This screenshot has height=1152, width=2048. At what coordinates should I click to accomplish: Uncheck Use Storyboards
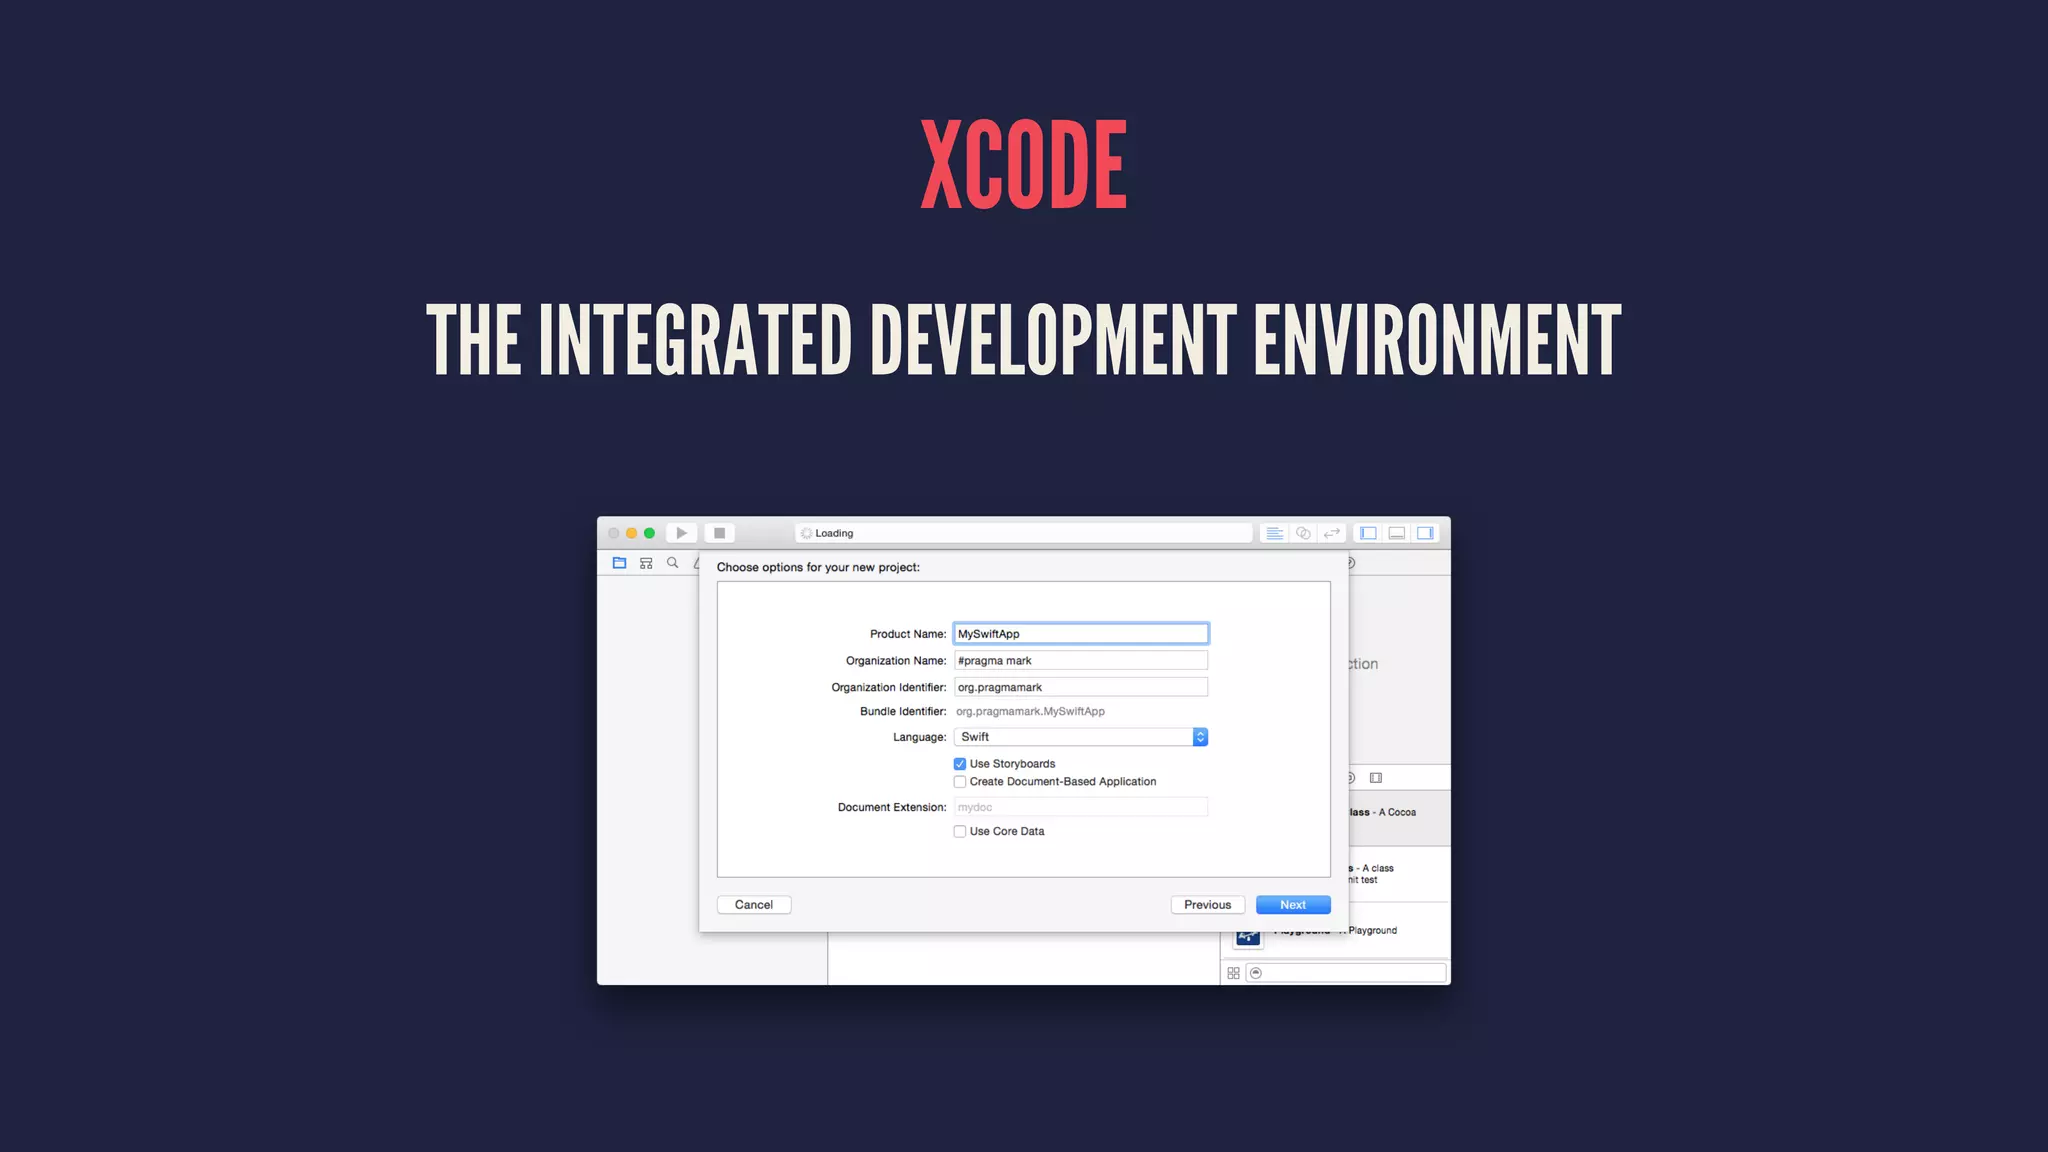(960, 764)
